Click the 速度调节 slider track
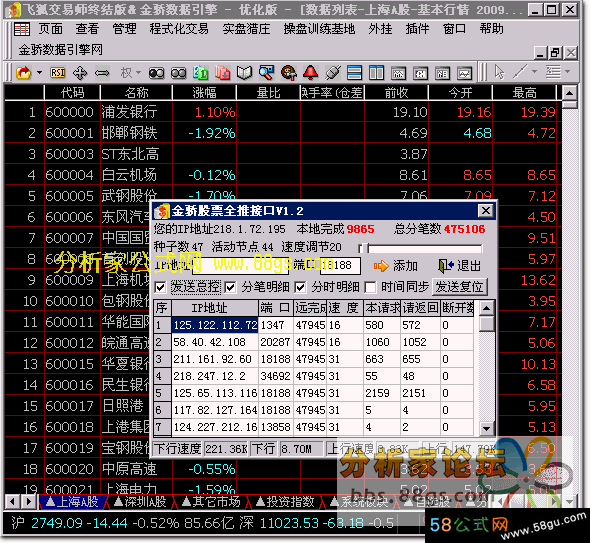The width and height of the screenshot is (590, 543). click(420, 248)
